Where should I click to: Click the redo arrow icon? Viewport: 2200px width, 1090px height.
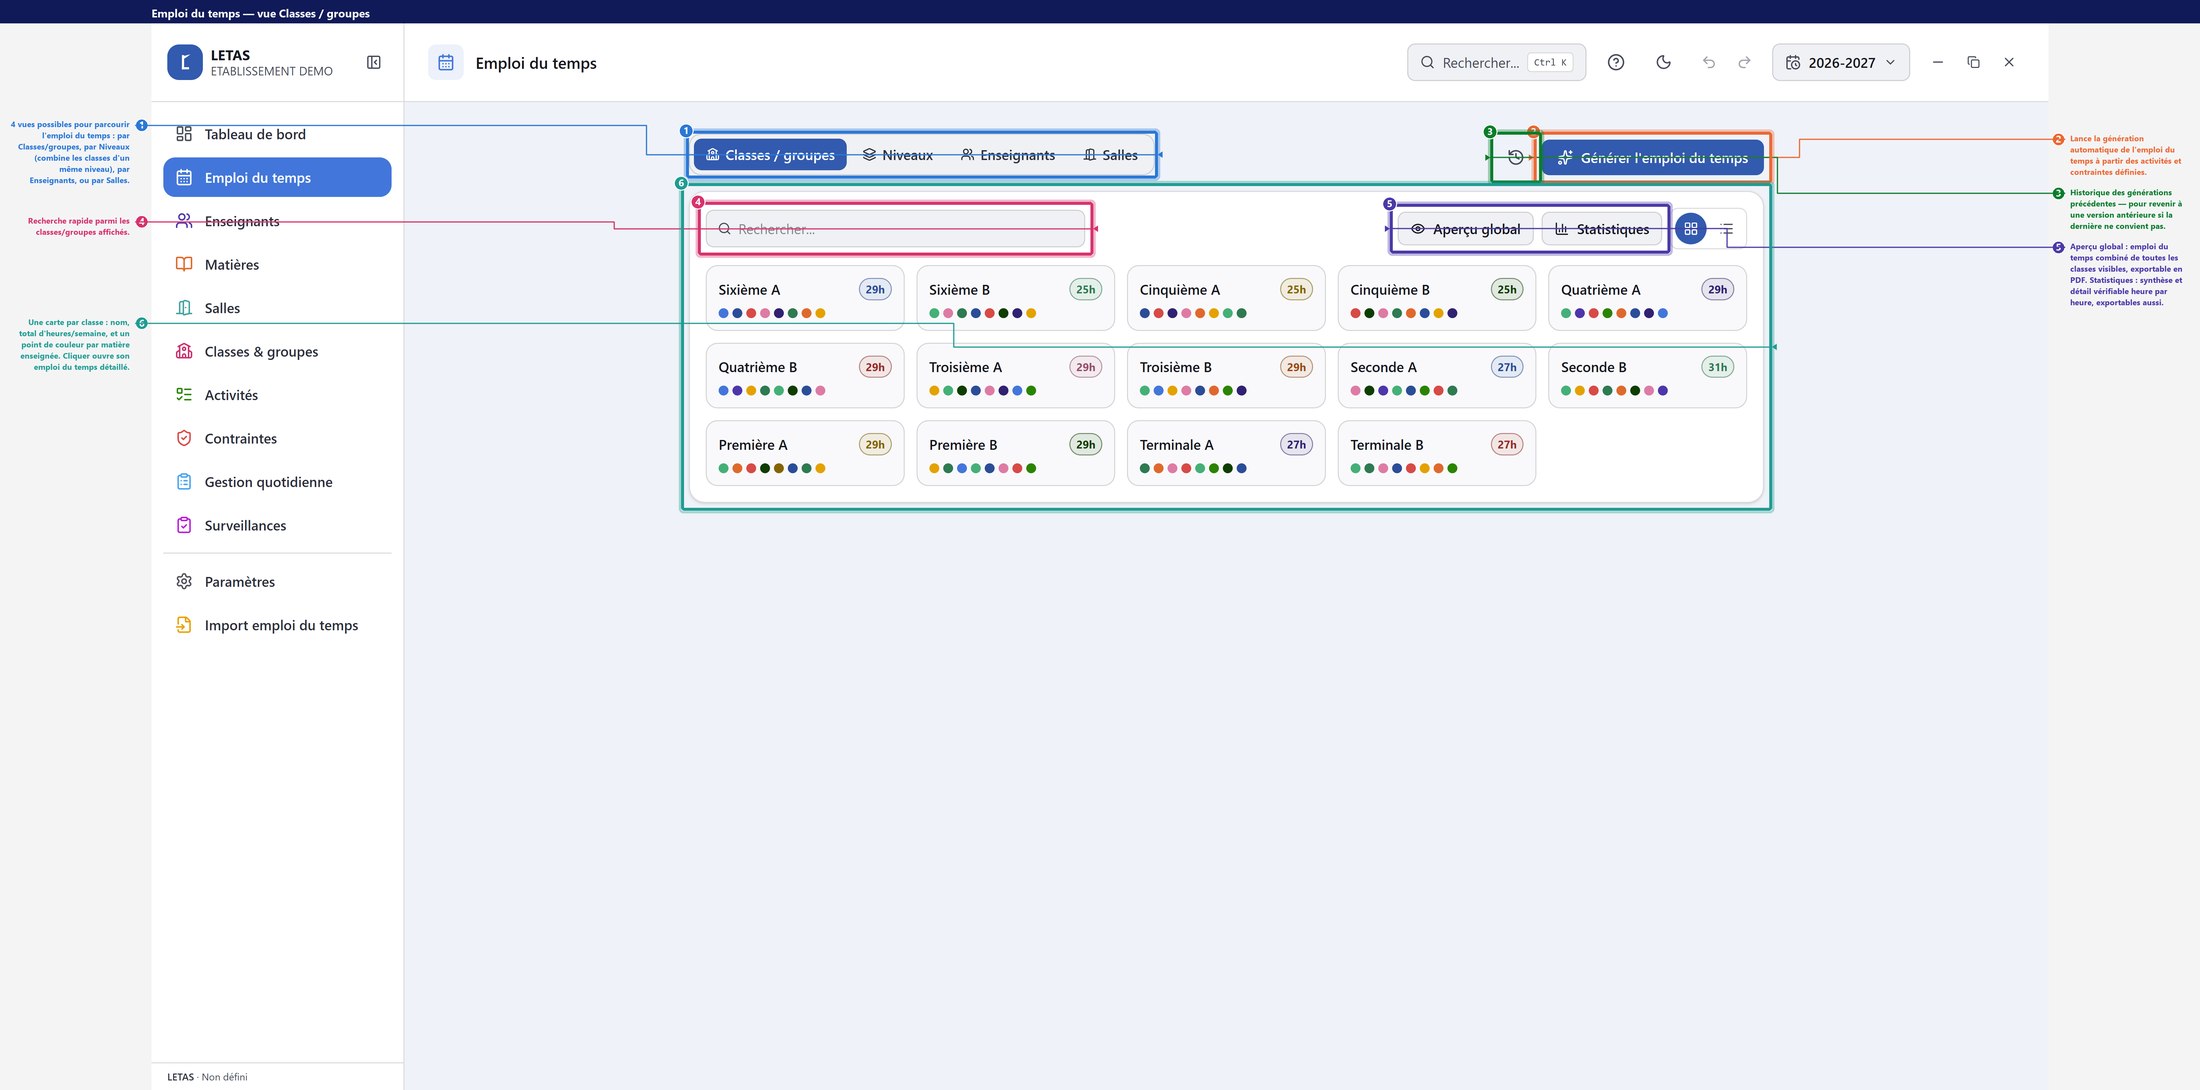coord(1744,62)
